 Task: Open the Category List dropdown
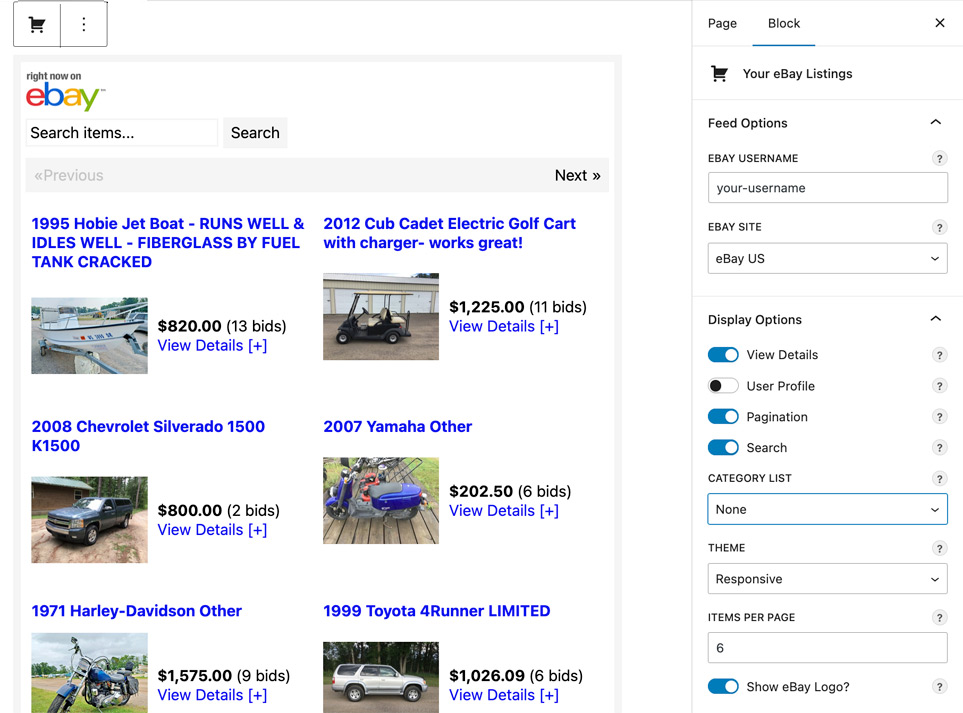tap(827, 509)
